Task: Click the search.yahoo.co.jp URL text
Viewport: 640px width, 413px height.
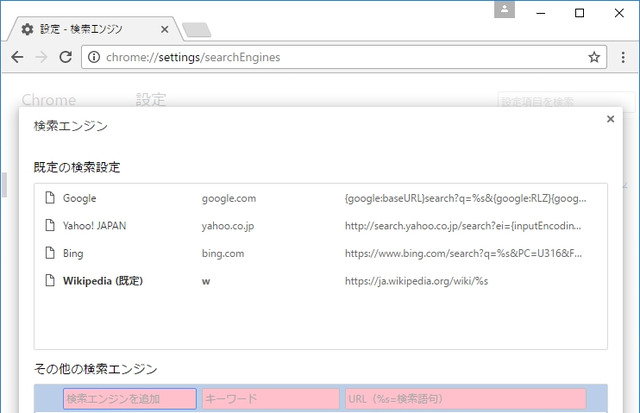Action: tap(463, 226)
